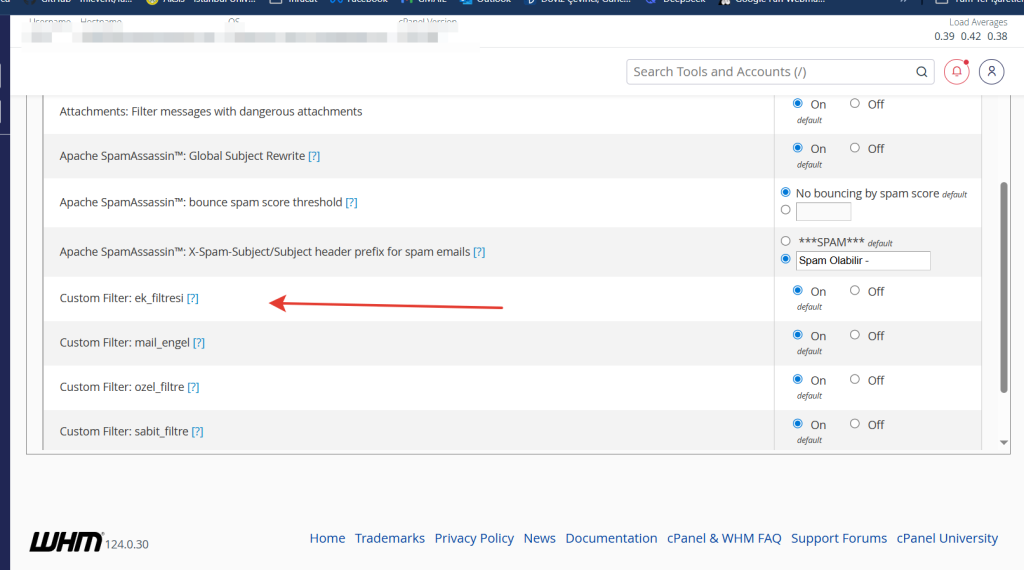Open the user account icon
The image size is (1024, 570).
[x=991, y=72]
